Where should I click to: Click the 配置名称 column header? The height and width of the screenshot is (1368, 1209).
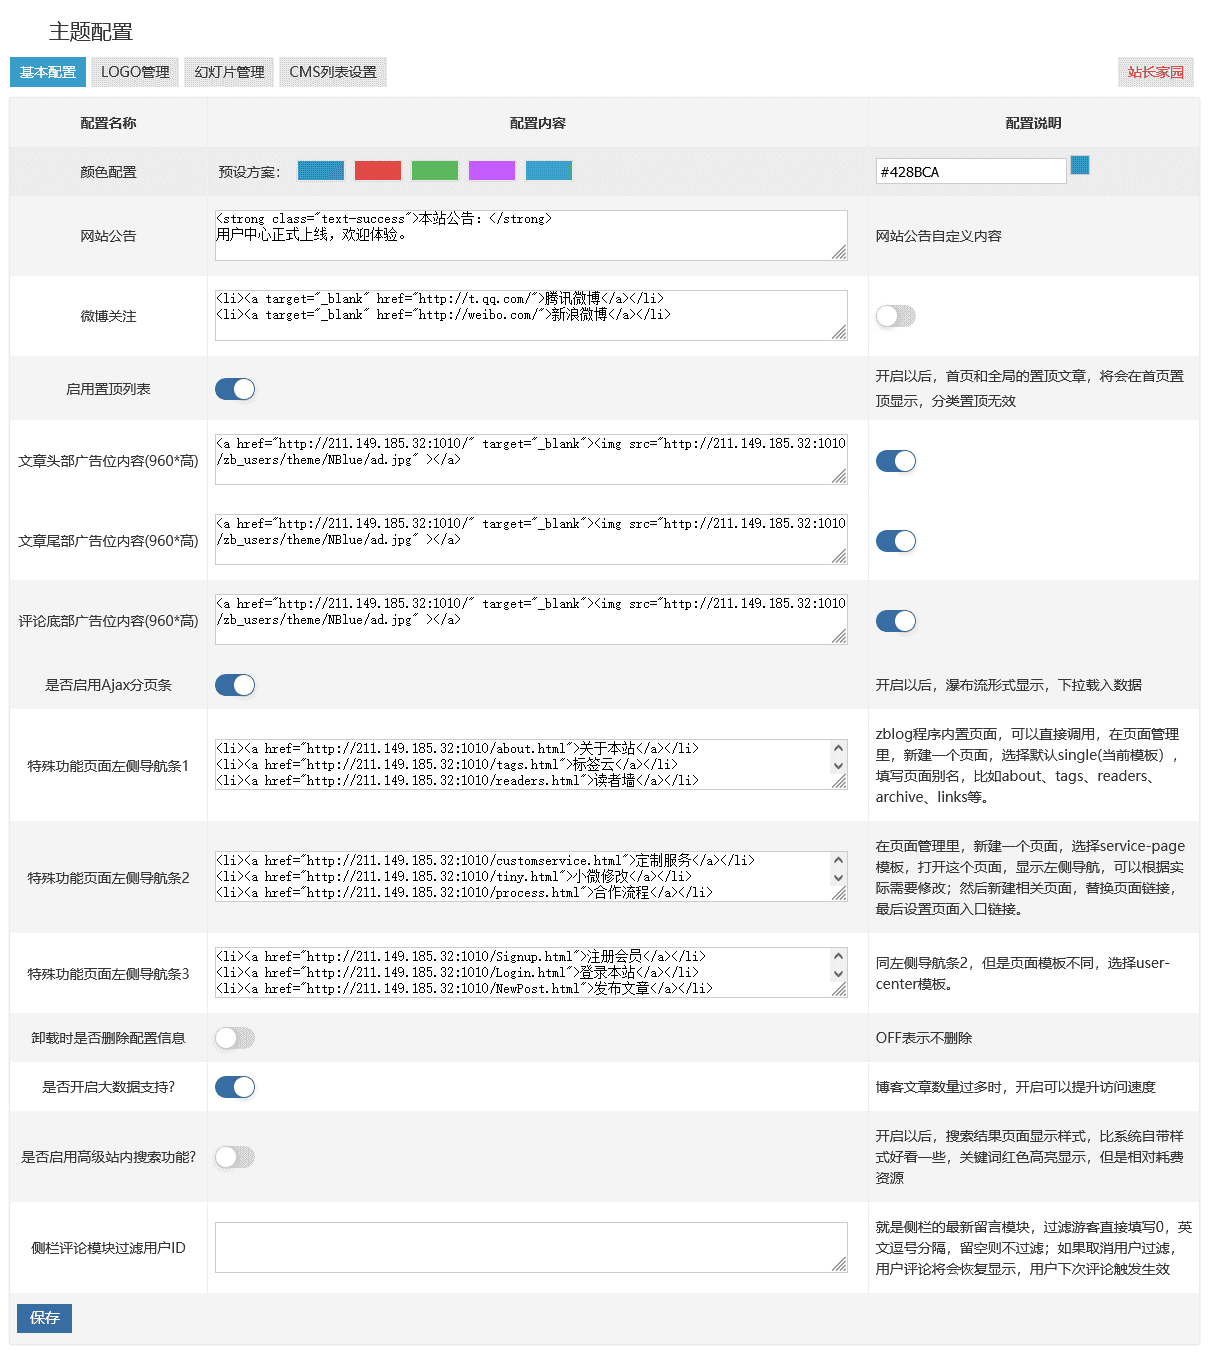coord(108,123)
